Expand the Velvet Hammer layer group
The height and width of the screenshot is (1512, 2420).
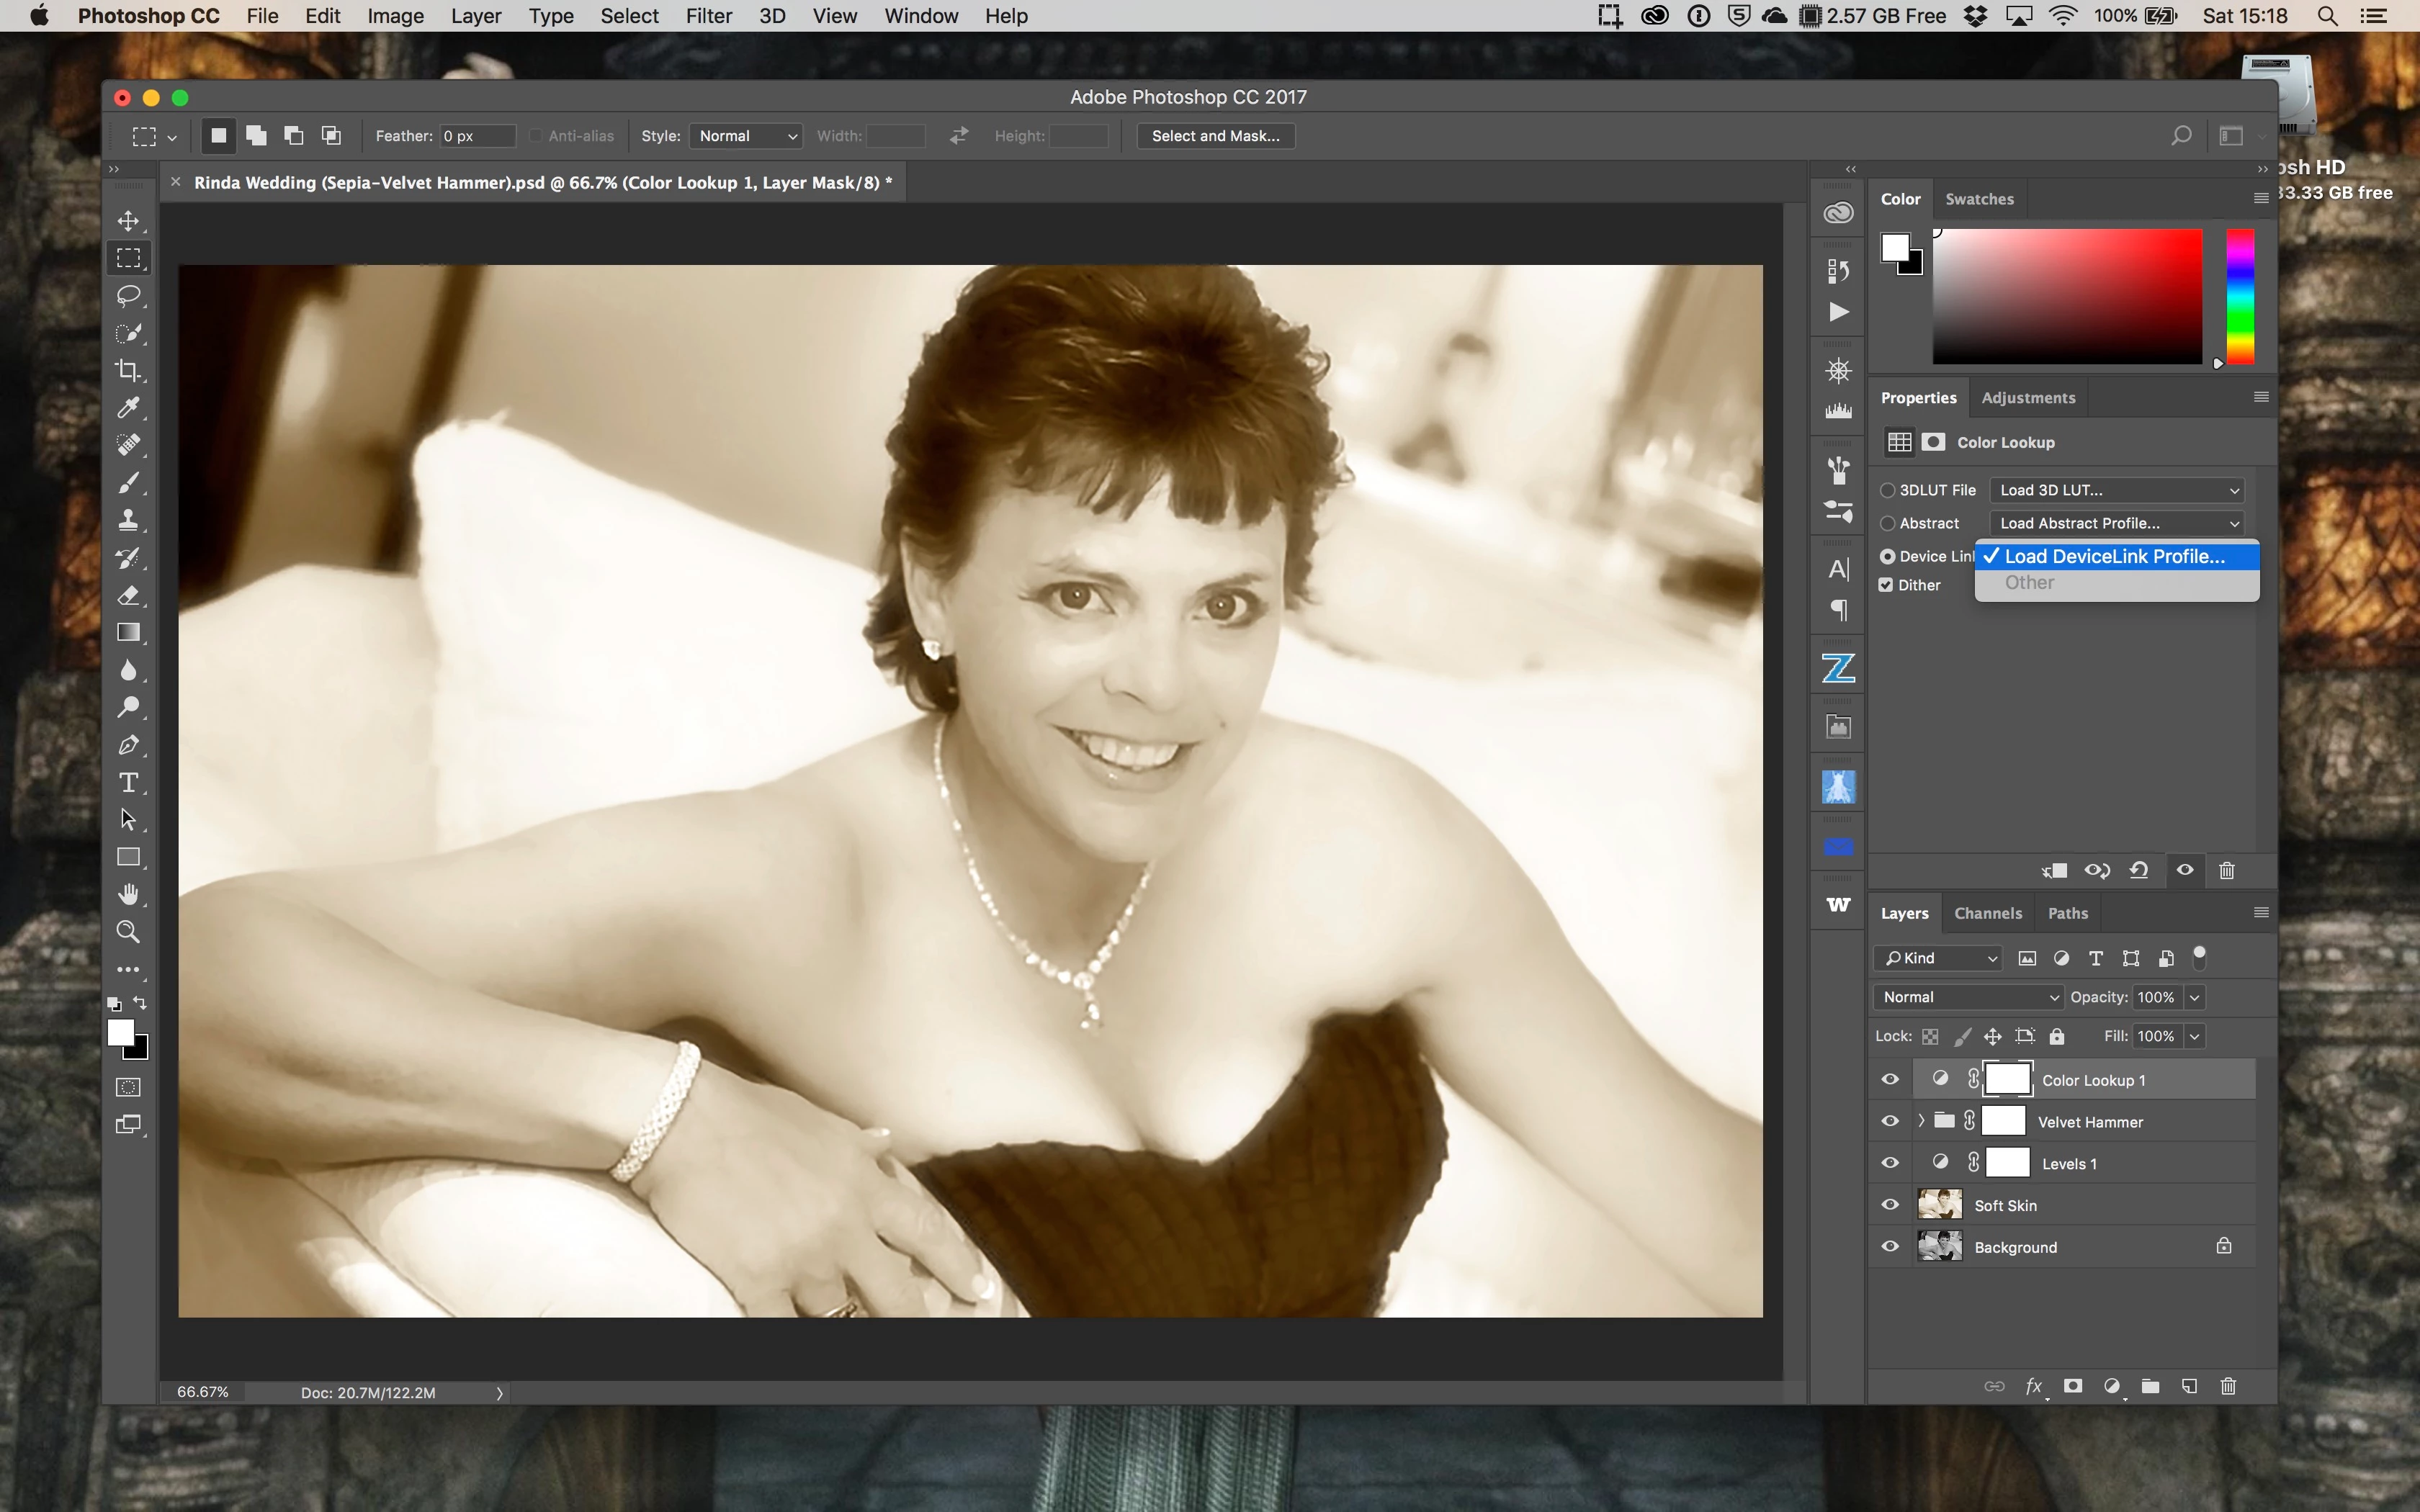click(1921, 1121)
